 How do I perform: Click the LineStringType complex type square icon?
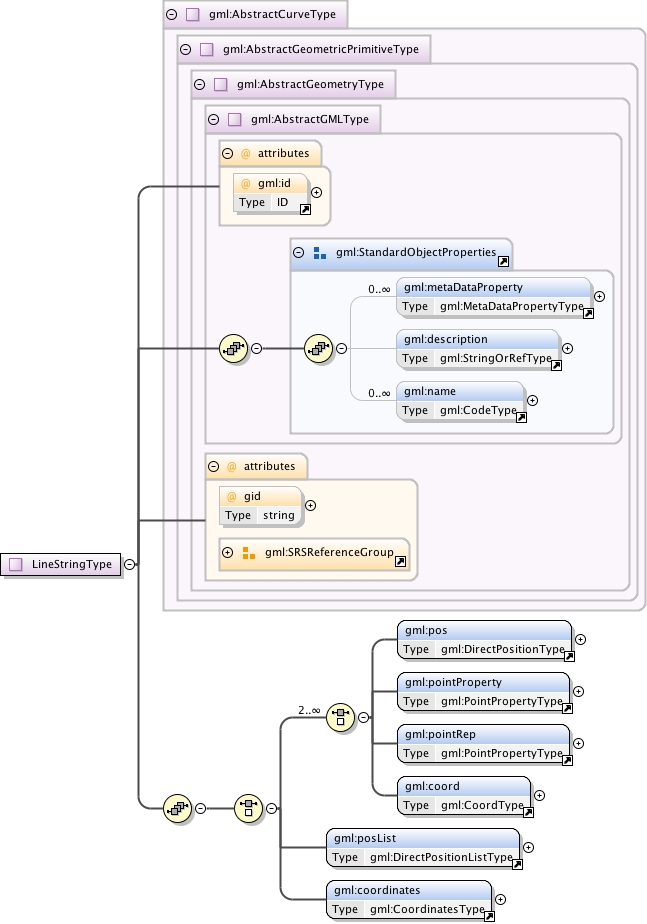[16, 565]
